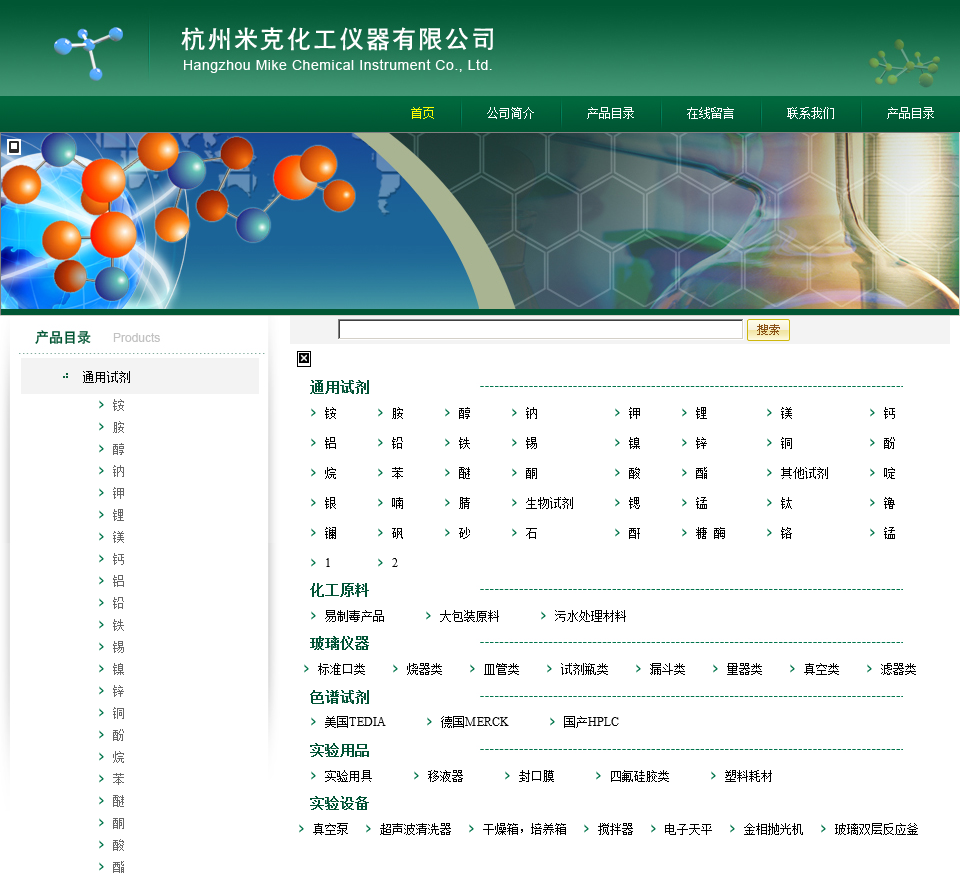The image size is (960, 873).
Task: Select 钠 in the left sidebar list
Action: 118,471
